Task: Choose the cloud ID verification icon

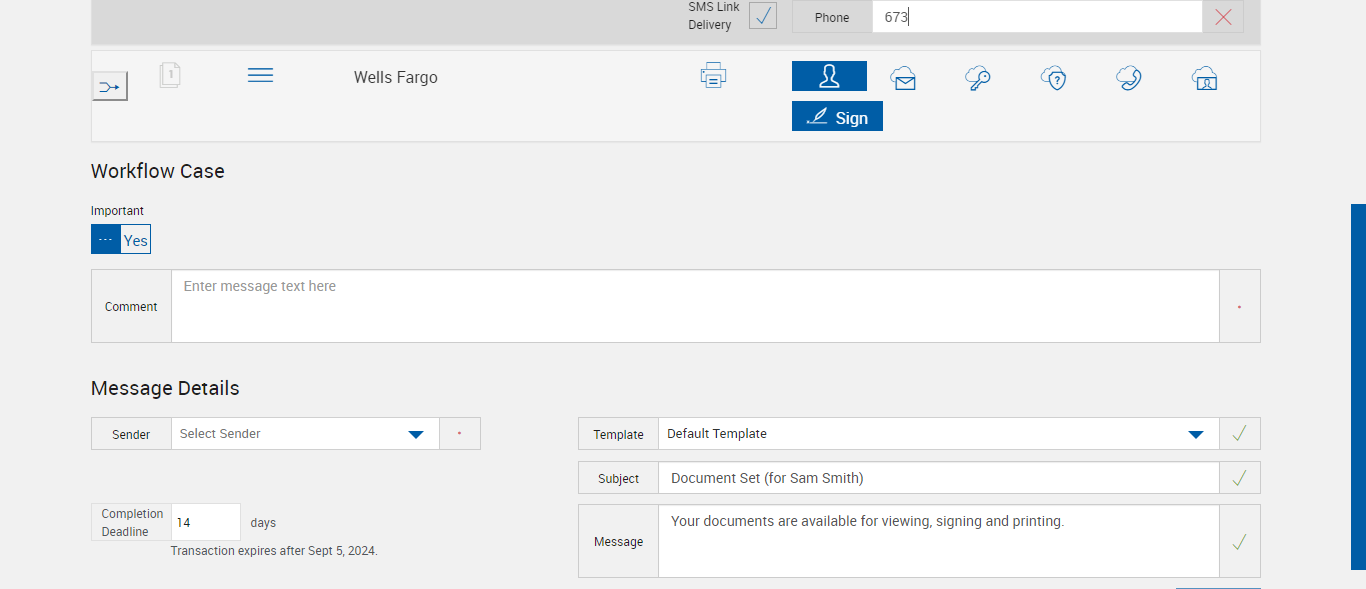Action: click(1204, 78)
